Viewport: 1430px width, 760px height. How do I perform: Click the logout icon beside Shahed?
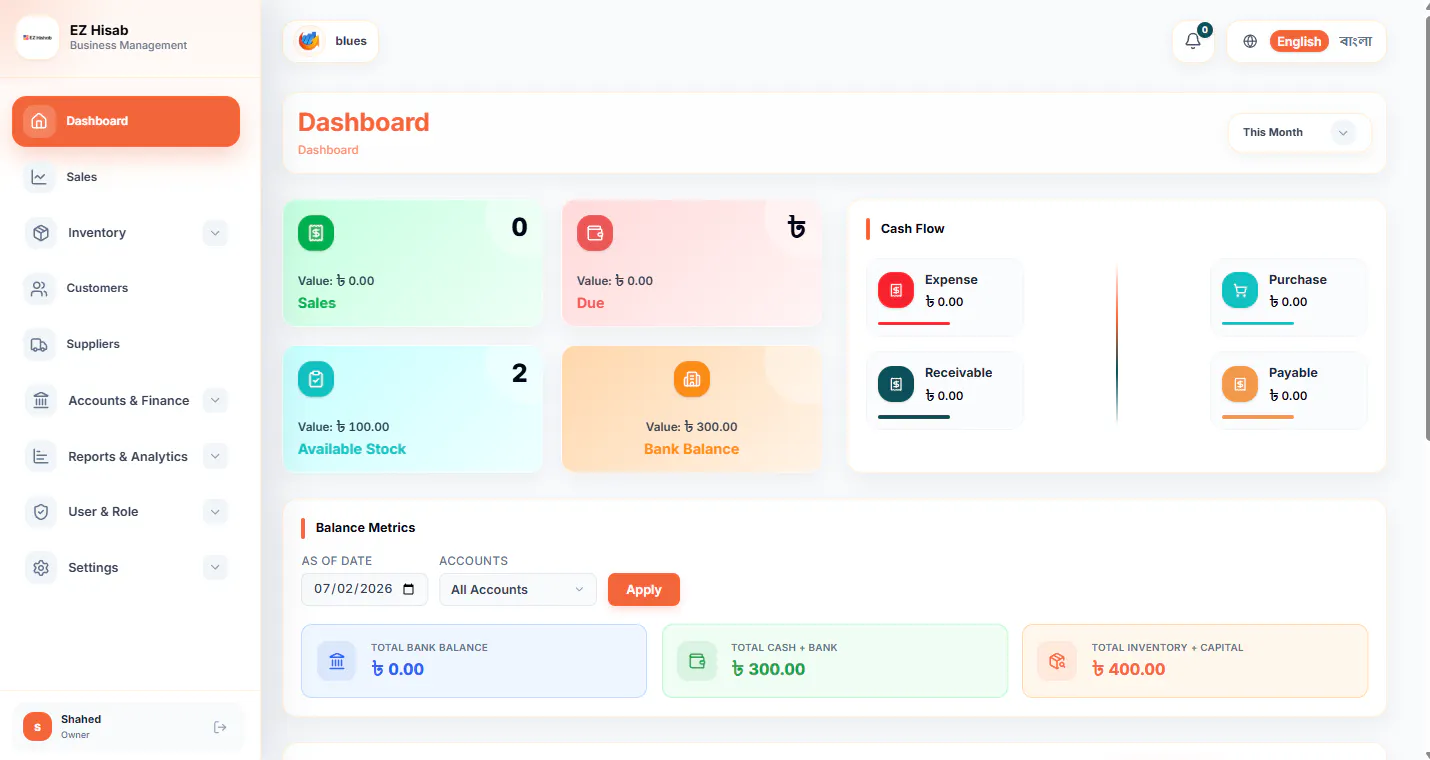[x=220, y=727]
